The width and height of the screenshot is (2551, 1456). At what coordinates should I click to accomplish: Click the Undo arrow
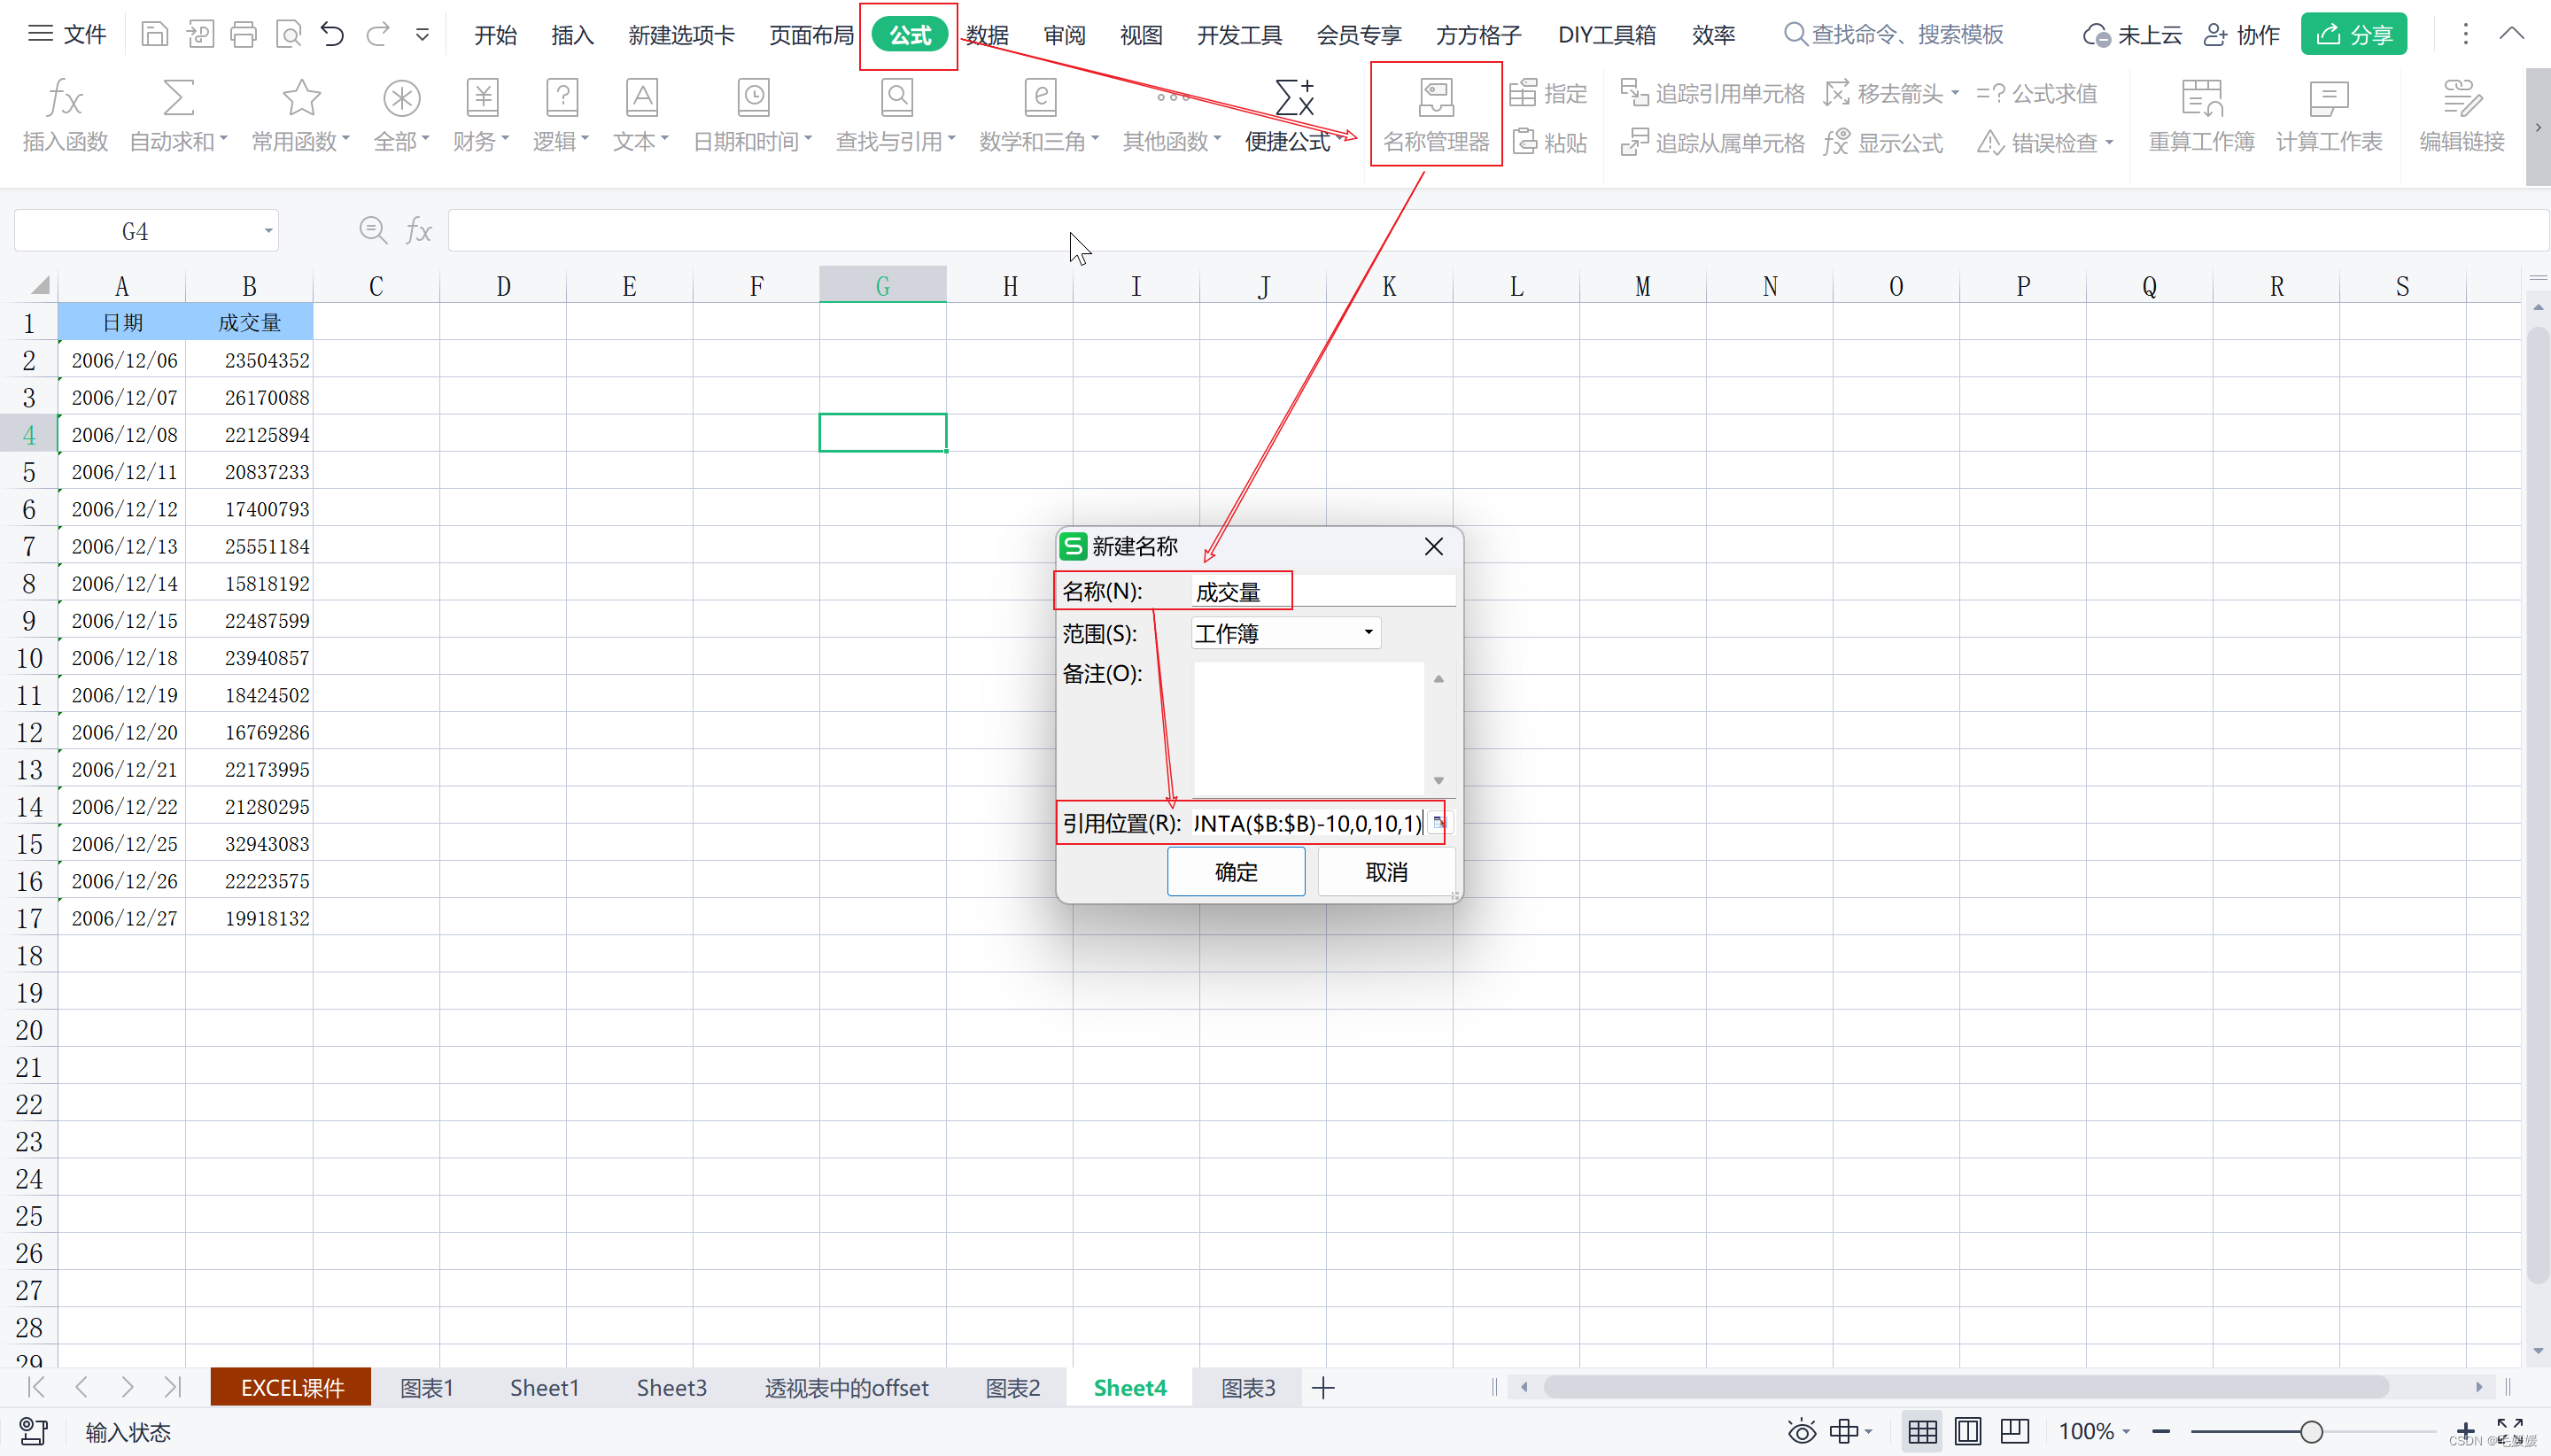(332, 35)
